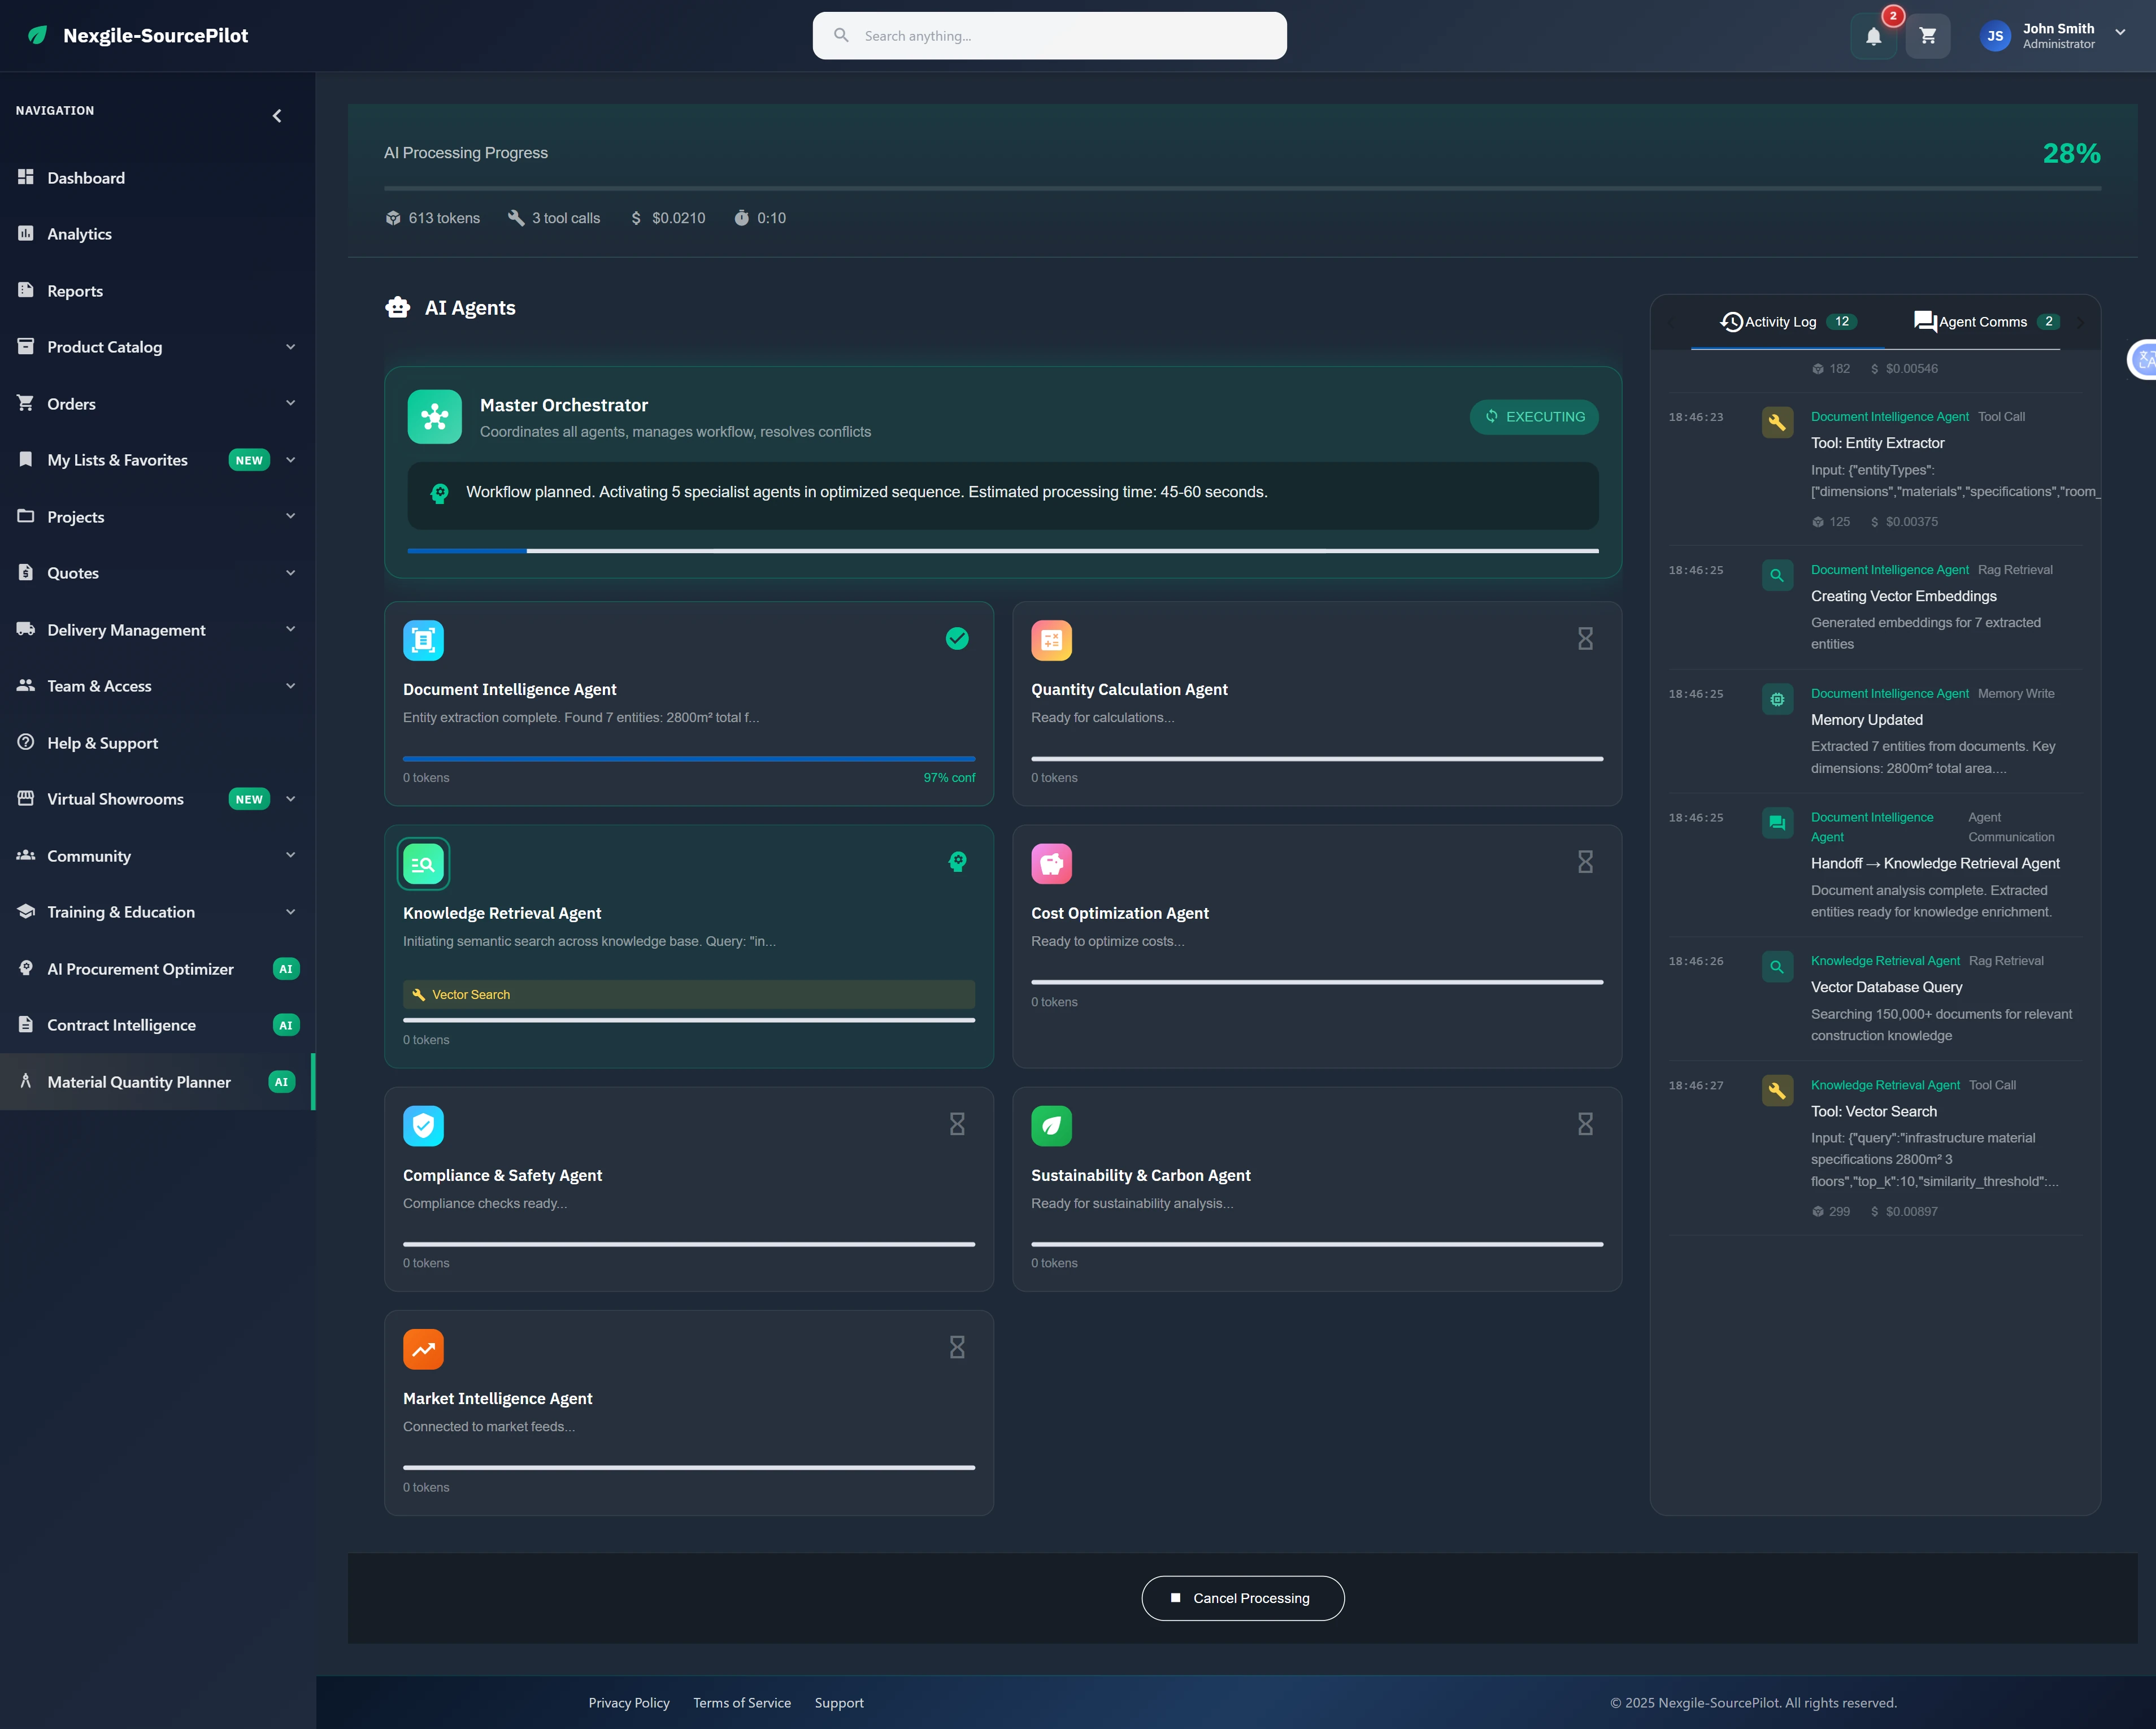Open the shopping cart
Viewport: 2156px width, 1729px height.
1928,35
